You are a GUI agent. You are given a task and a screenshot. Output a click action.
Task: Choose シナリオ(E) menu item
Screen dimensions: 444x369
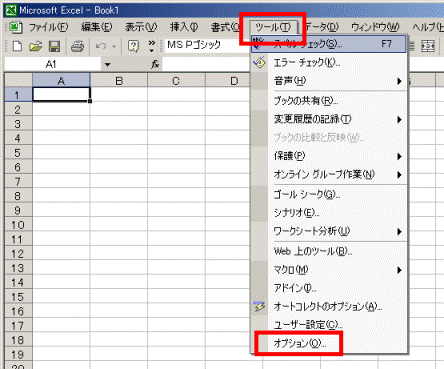(x=329, y=212)
